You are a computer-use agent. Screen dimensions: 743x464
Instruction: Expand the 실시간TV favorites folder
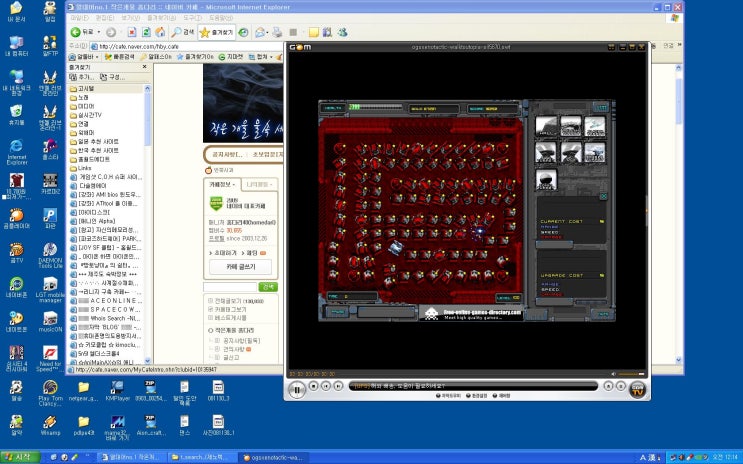(86, 115)
